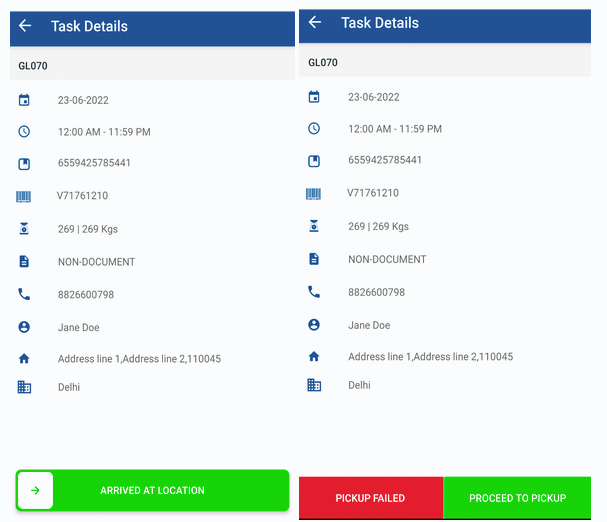Tap weight scale icon on the right screen

314,227
